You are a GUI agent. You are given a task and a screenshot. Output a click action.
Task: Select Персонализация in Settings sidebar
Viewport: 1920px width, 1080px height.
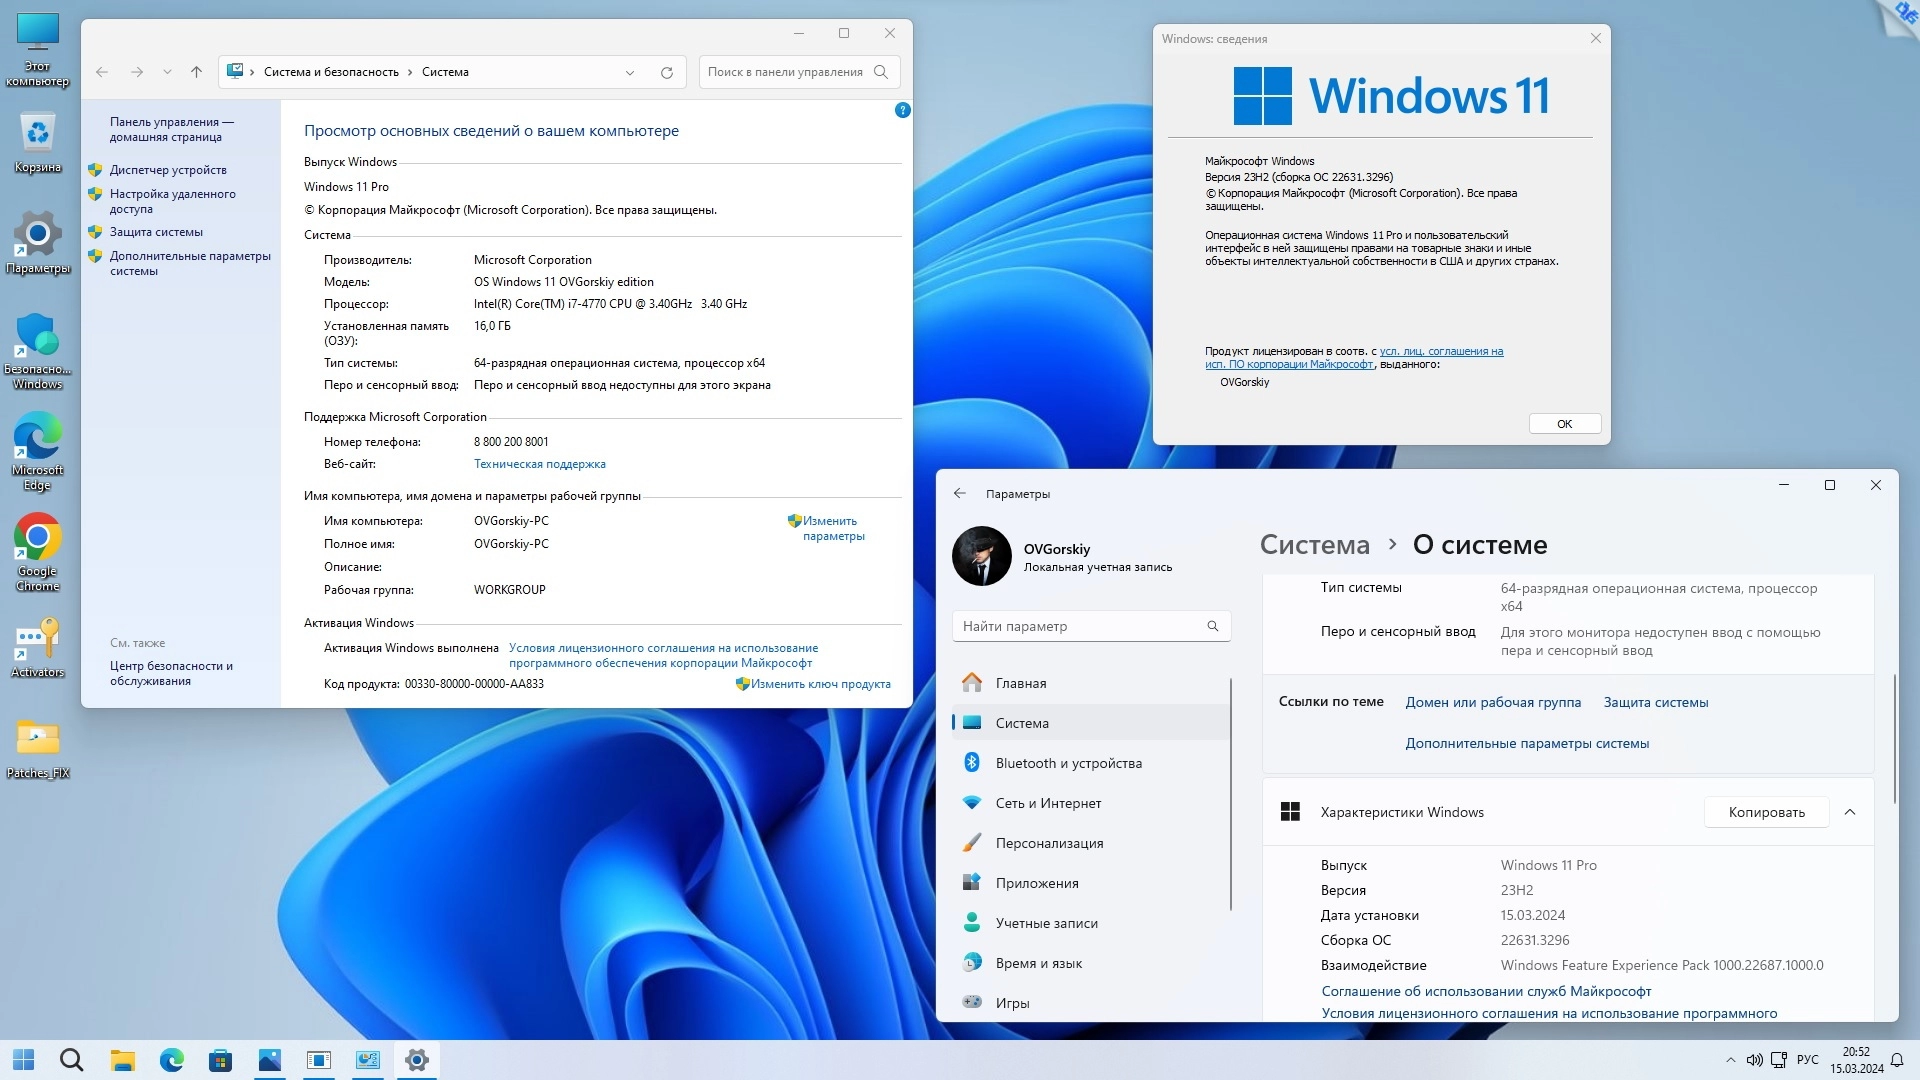coord(1049,843)
